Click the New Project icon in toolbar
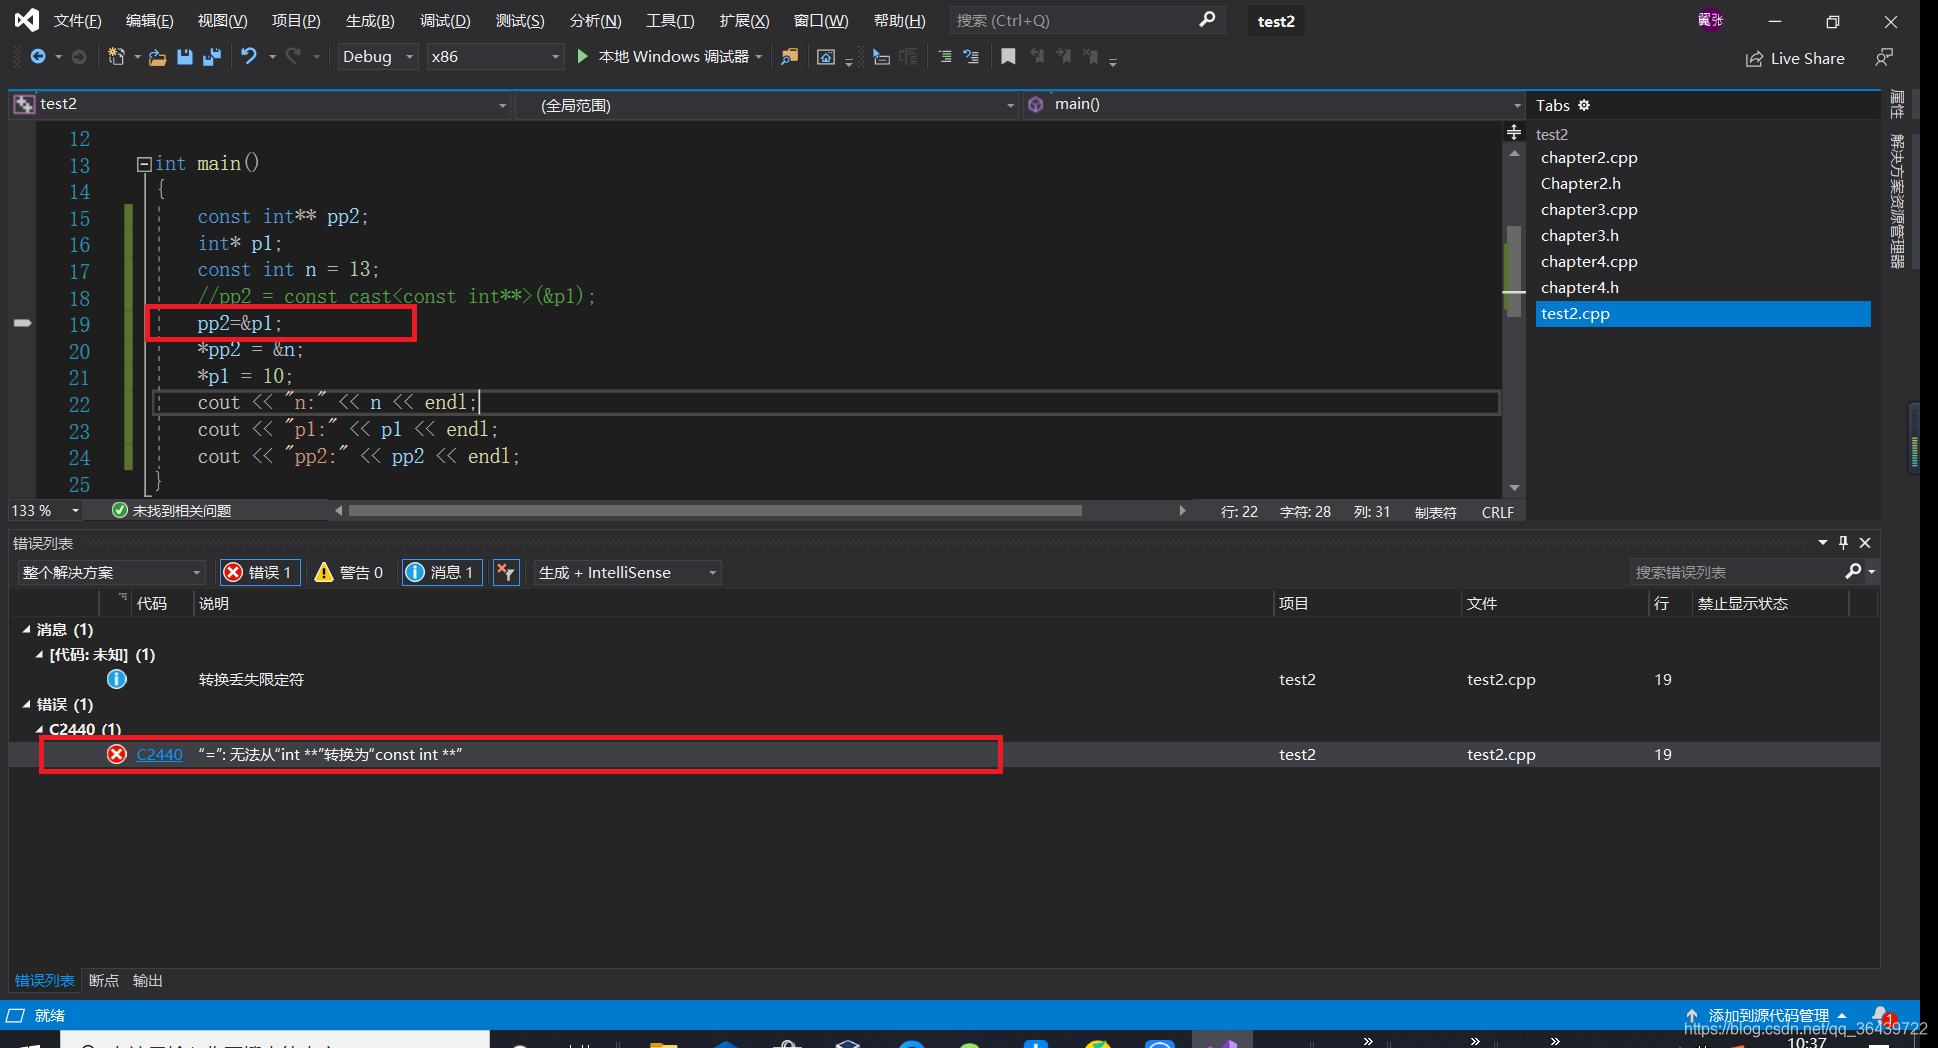The image size is (1938, 1048). pyautogui.click(x=116, y=57)
